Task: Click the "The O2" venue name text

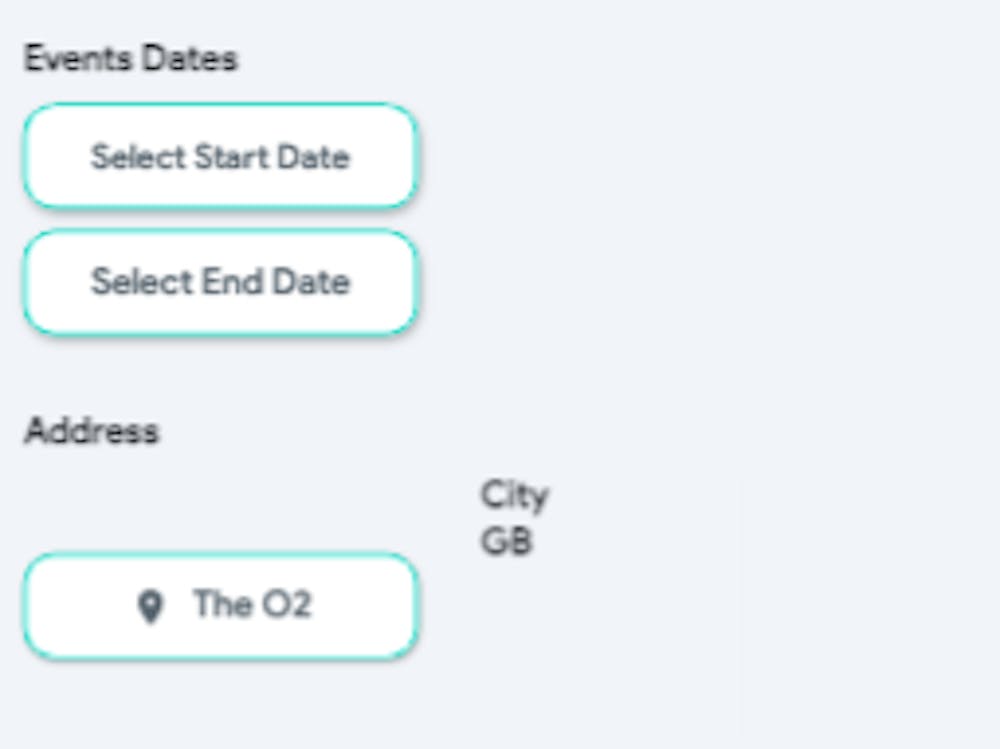Action: pos(252,605)
